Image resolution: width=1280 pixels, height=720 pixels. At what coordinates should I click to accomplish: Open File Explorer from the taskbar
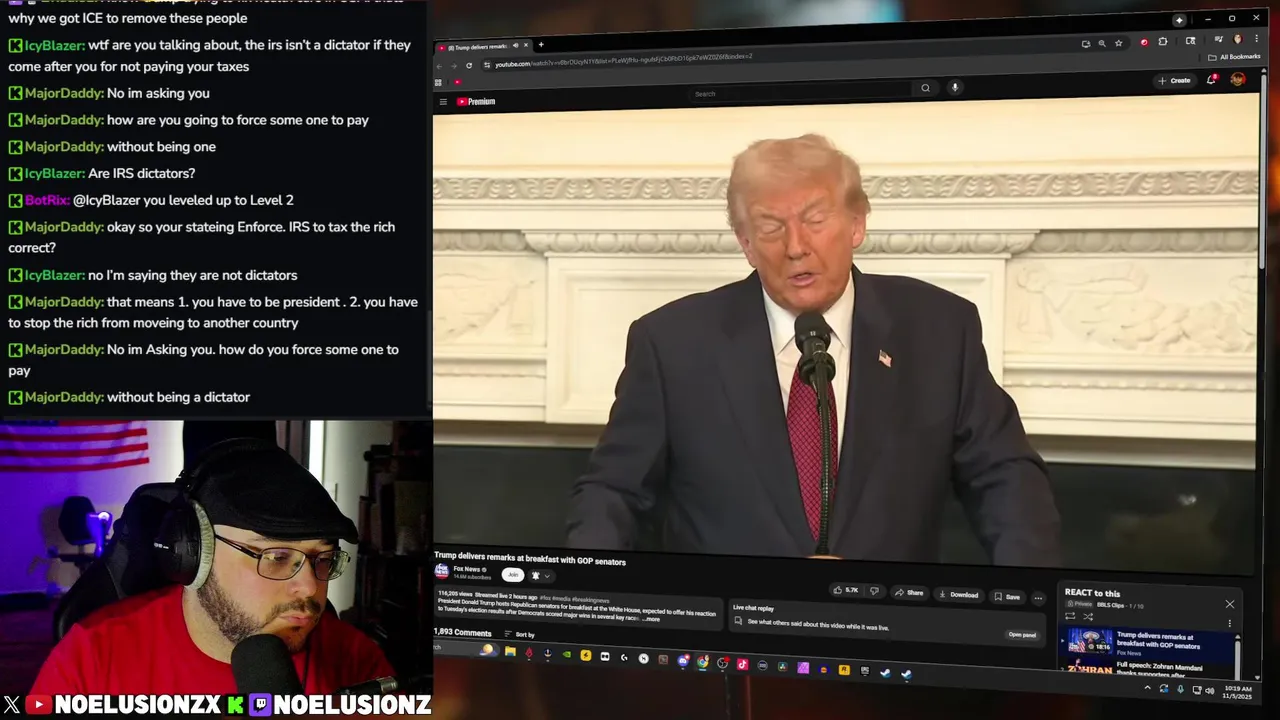point(510,651)
